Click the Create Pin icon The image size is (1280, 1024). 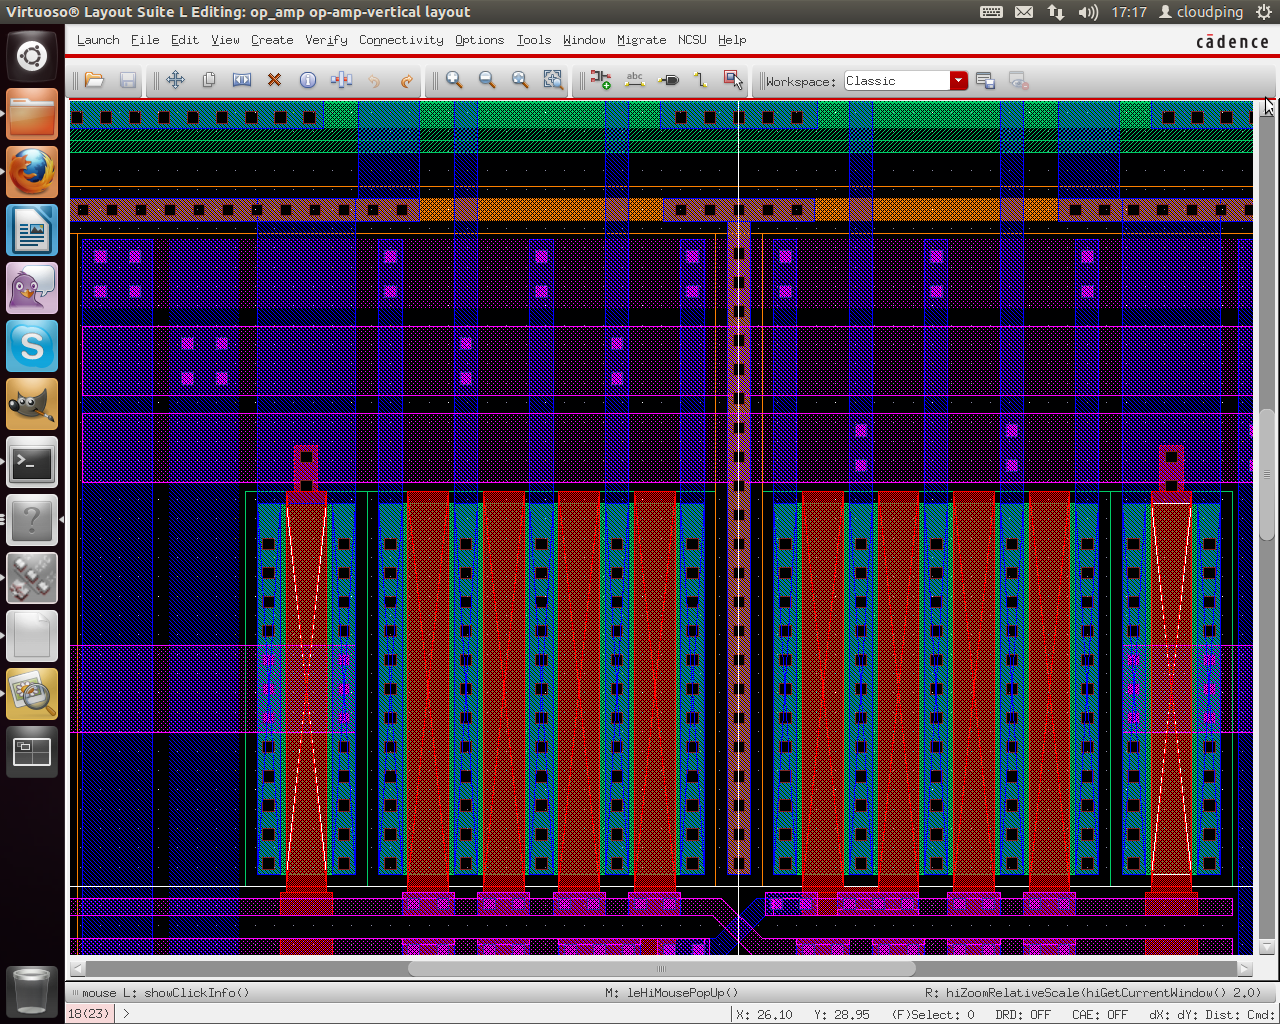click(668, 80)
